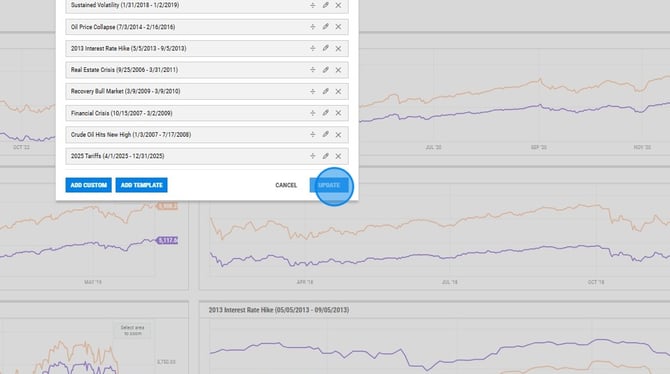Select the 2025 Tariffs row text
The width and height of the screenshot is (670, 374).
(x=118, y=156)
